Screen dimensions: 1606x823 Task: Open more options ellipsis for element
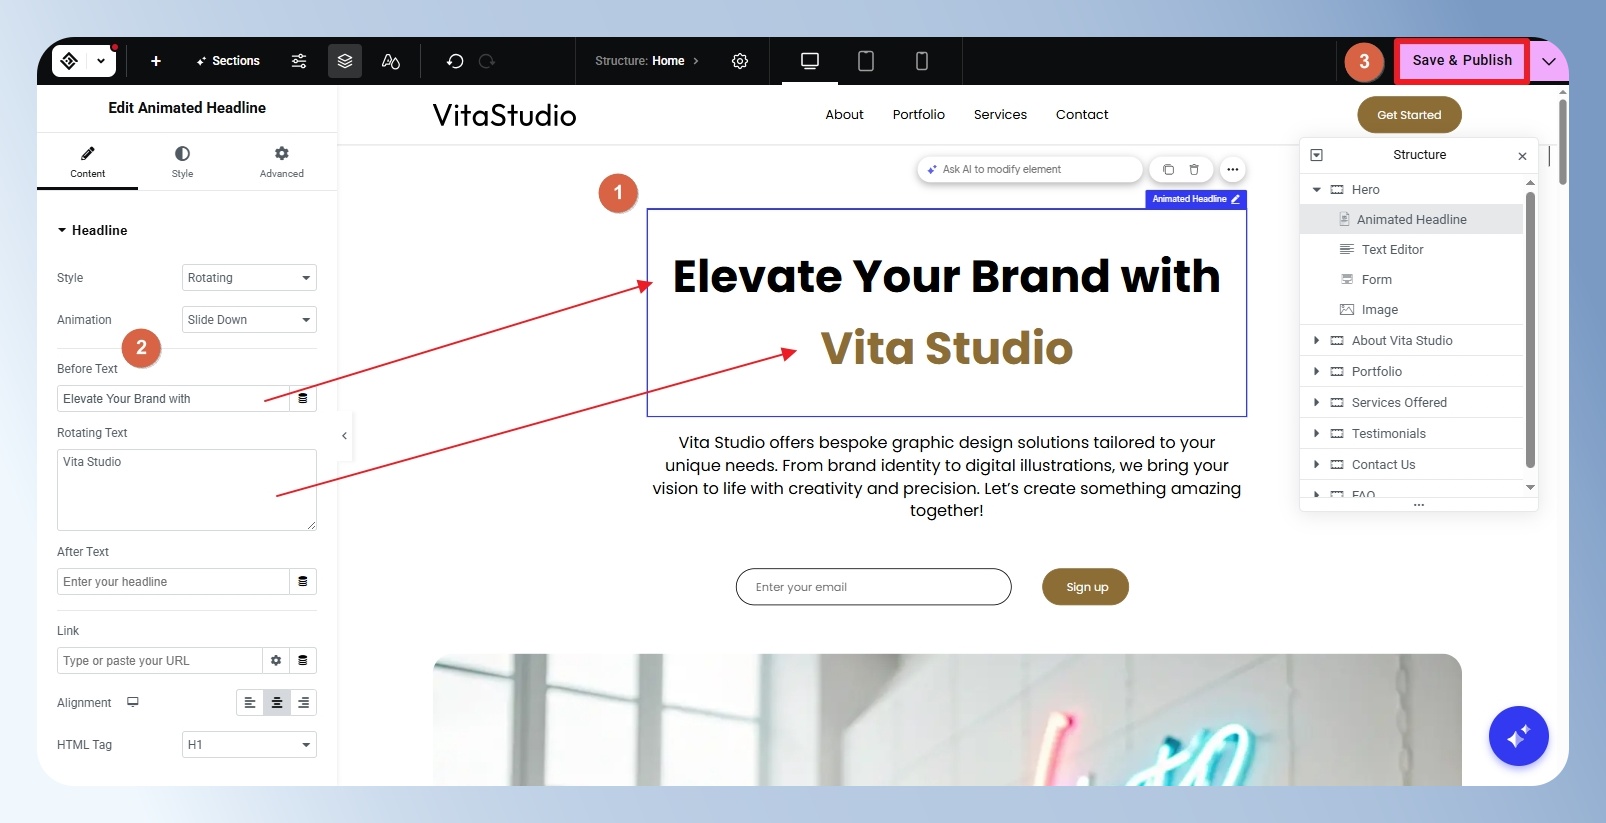[x=1233, y=169]
